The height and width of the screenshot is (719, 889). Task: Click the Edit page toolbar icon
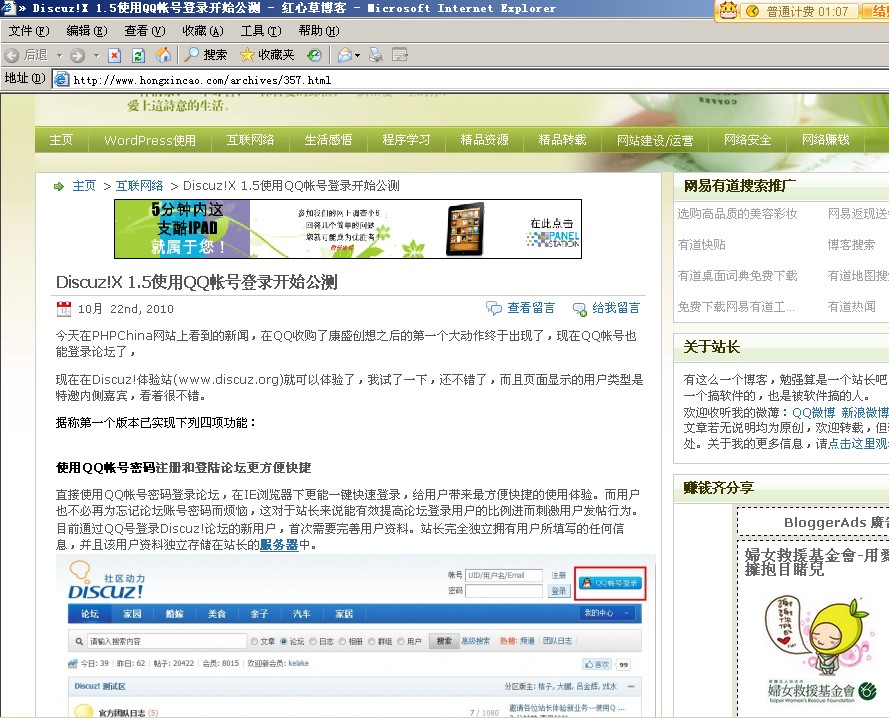400,55
